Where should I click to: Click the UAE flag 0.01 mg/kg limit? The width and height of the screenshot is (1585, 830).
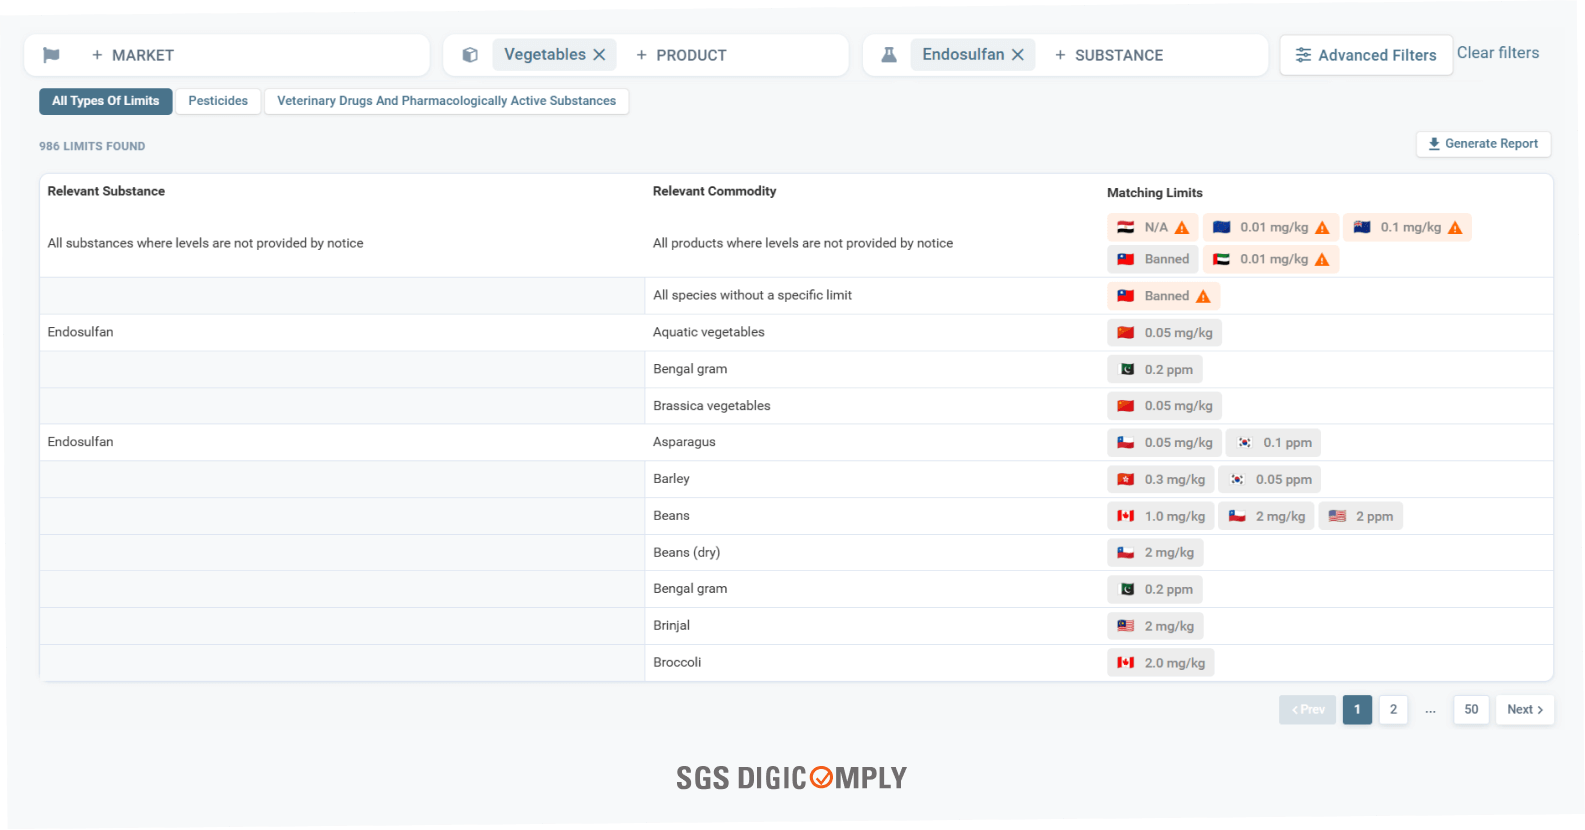click(1270, 260)
